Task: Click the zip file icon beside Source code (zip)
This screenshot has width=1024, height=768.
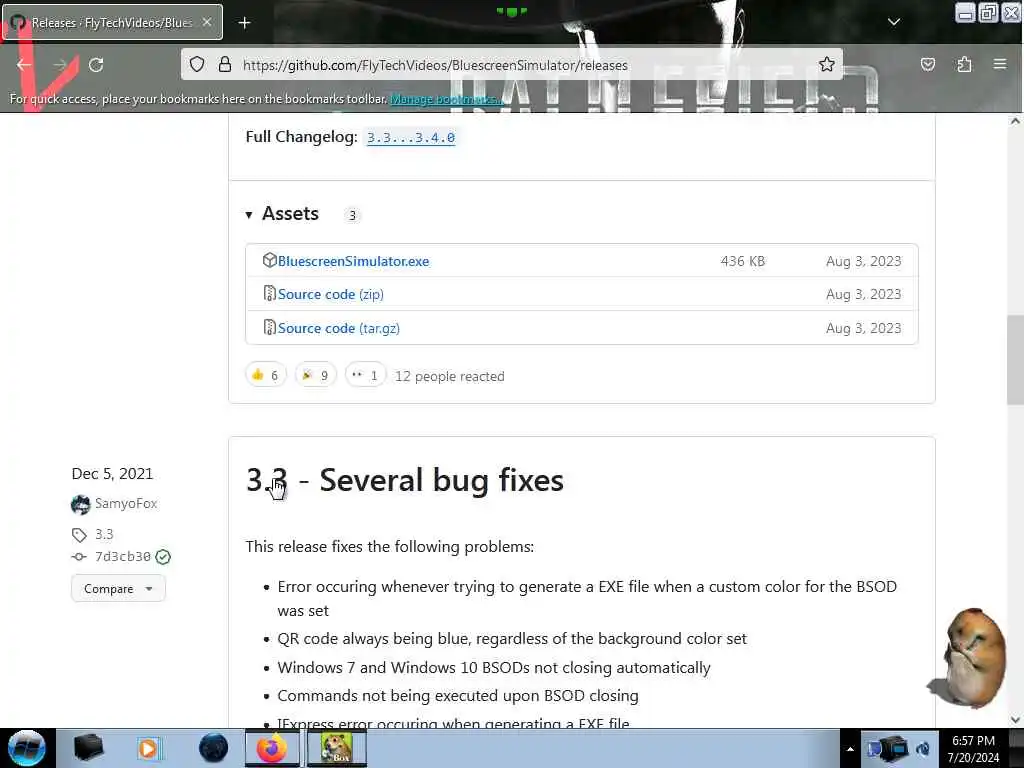Action: coord(269,293)
